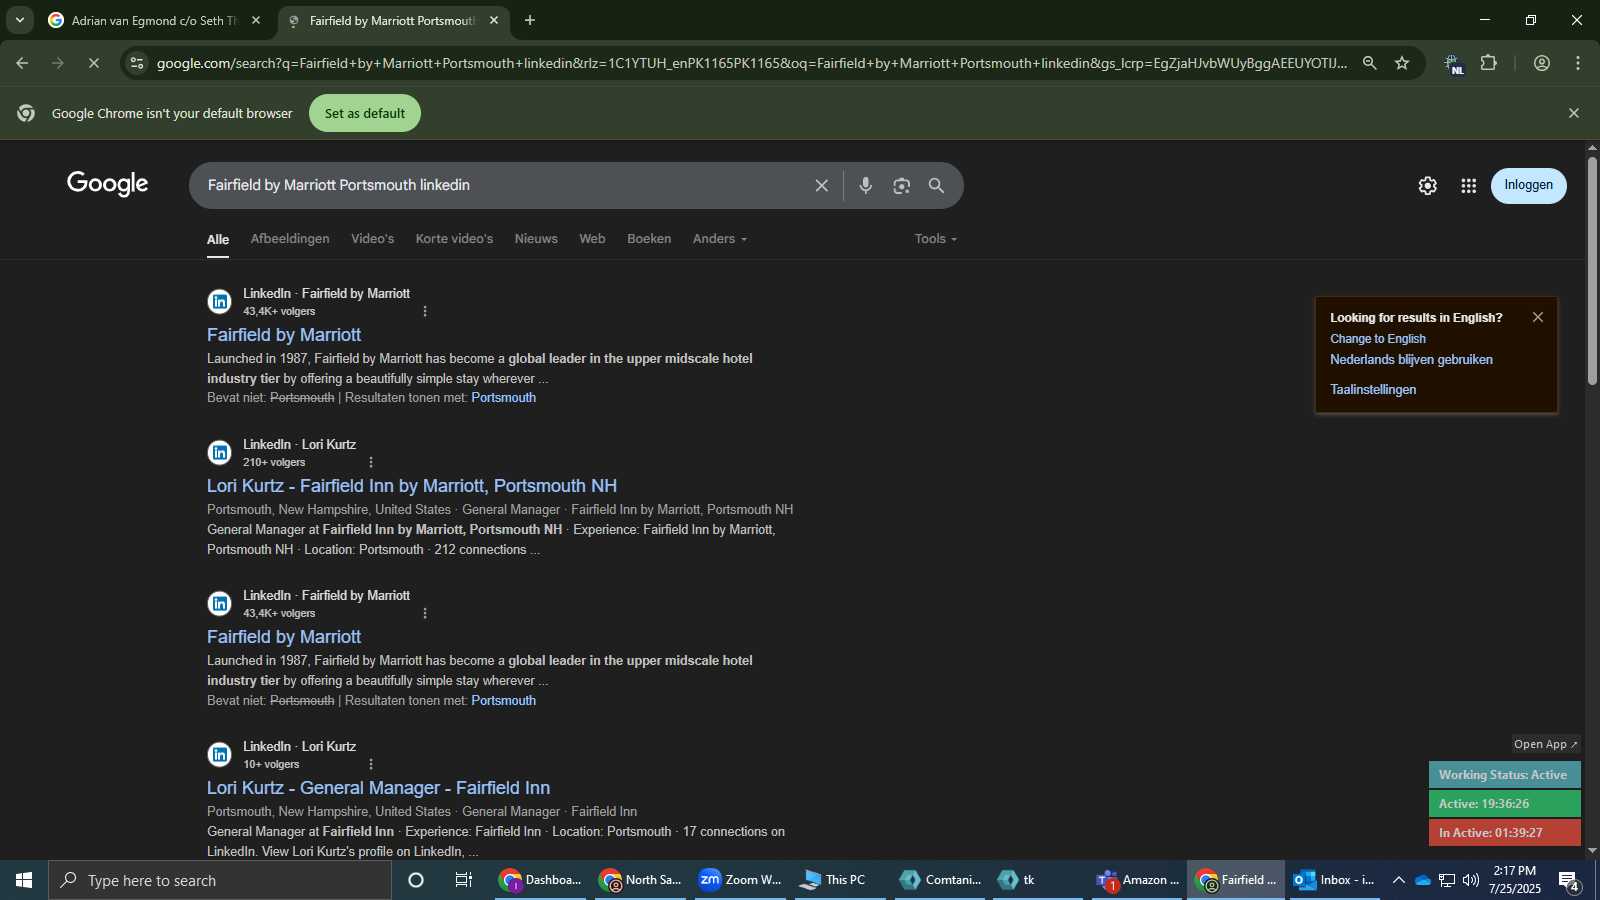Image resolution: width=1600 pixels, height=900 pixels.
Task: Open Zoom Workplace from taskbar
Action: click(x=740, y=880)
